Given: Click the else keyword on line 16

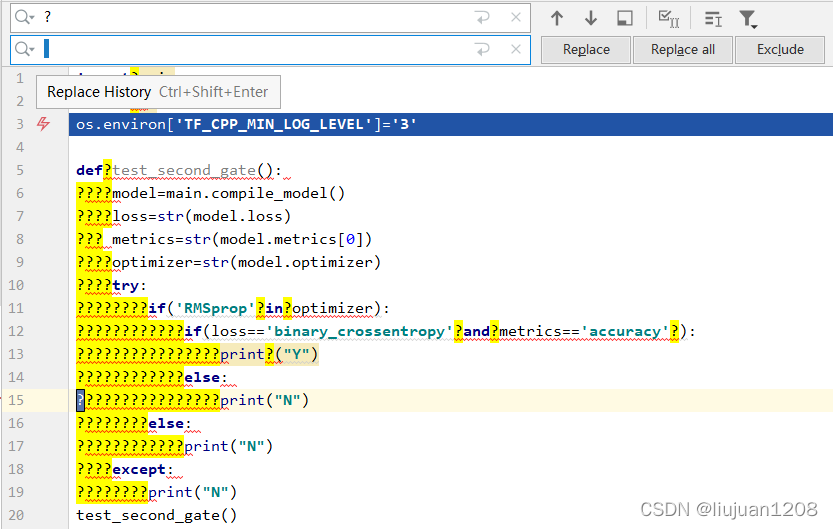Looking at the screenshot, I should [x=166, y=424].
